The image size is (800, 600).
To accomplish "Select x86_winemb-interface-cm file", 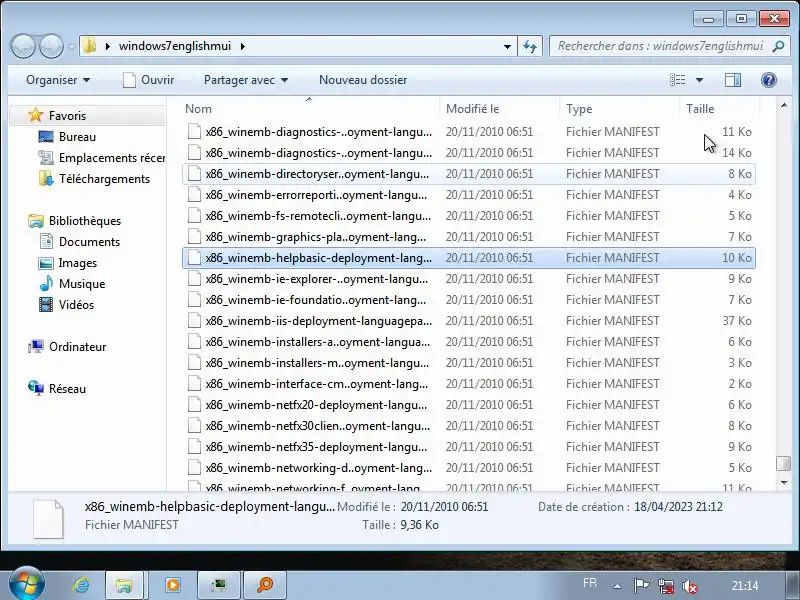I will 468,384.
